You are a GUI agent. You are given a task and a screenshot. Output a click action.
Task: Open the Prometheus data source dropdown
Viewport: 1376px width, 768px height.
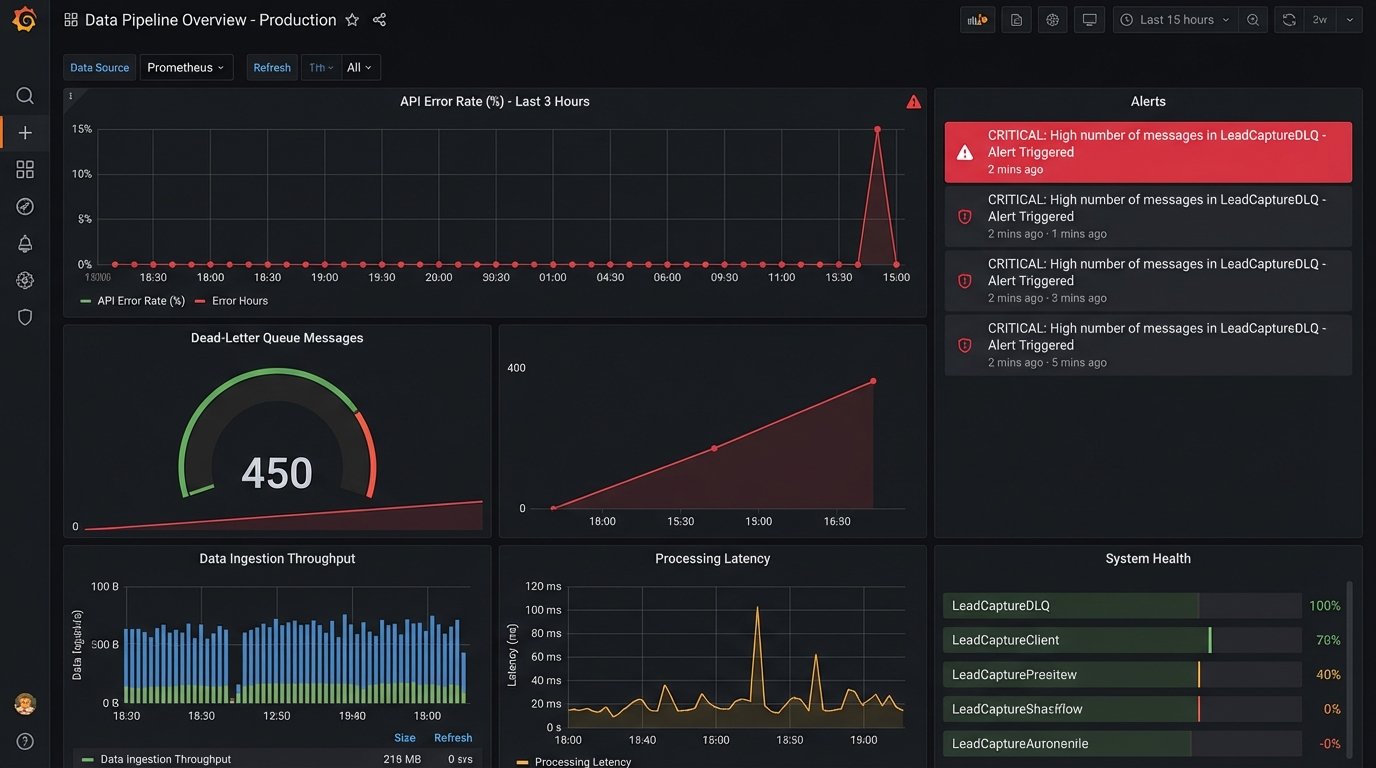186,68
